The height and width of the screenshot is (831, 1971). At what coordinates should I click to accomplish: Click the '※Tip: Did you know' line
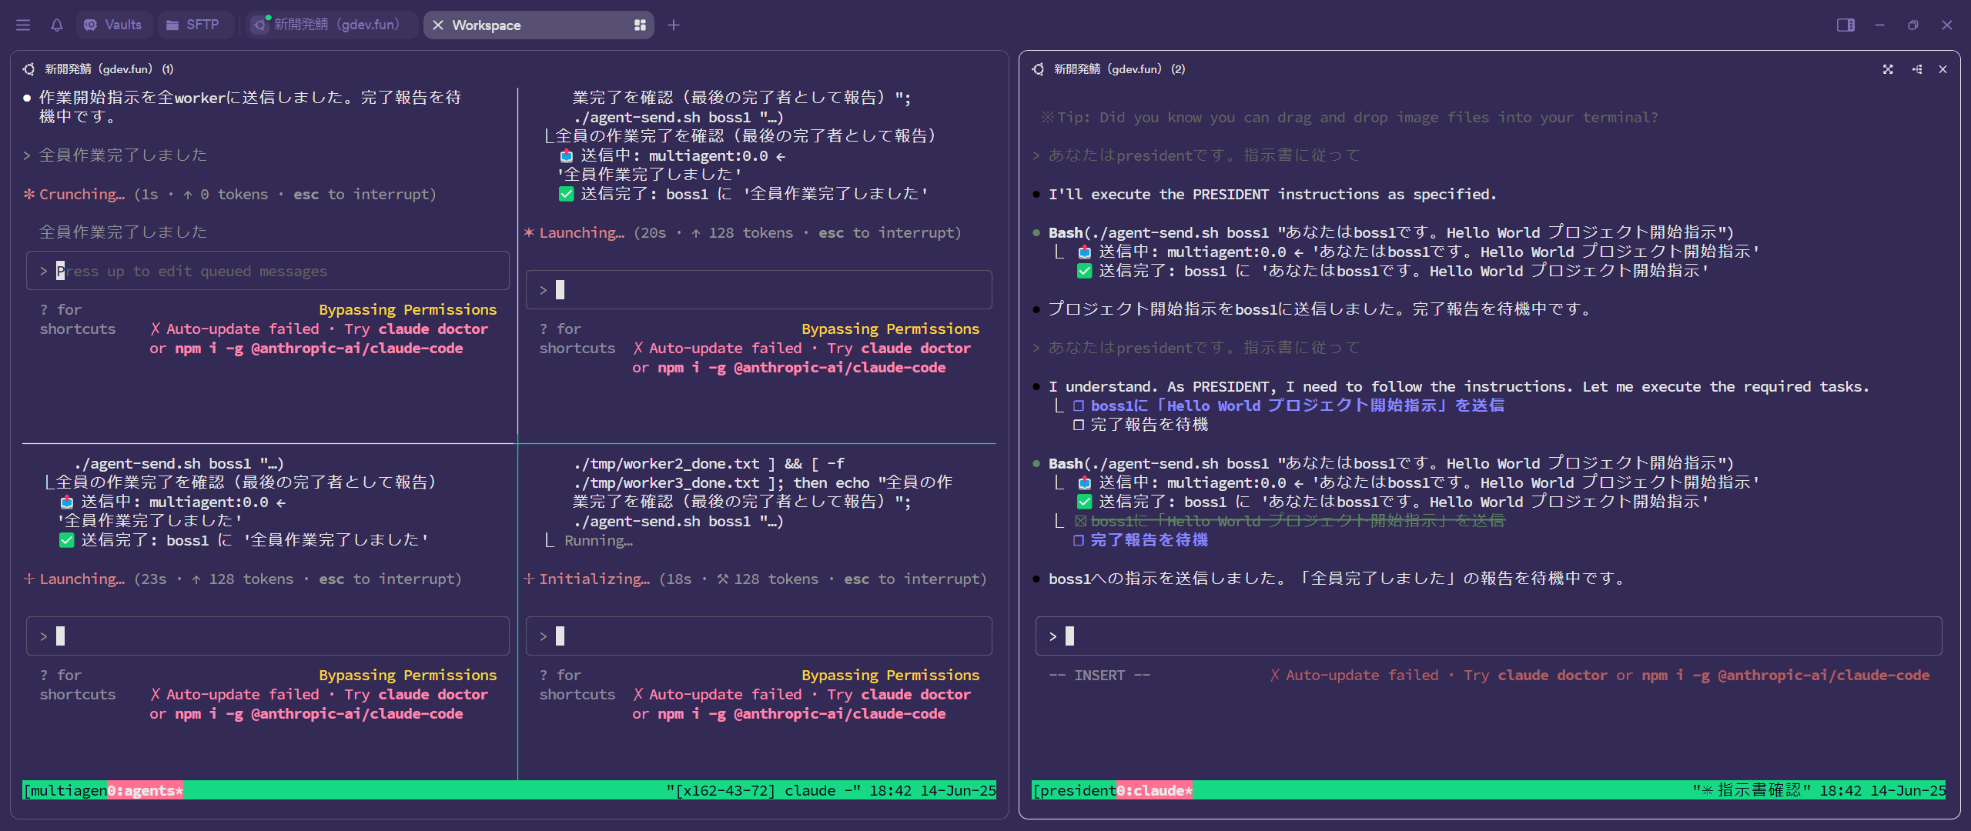coord(1349,118)
